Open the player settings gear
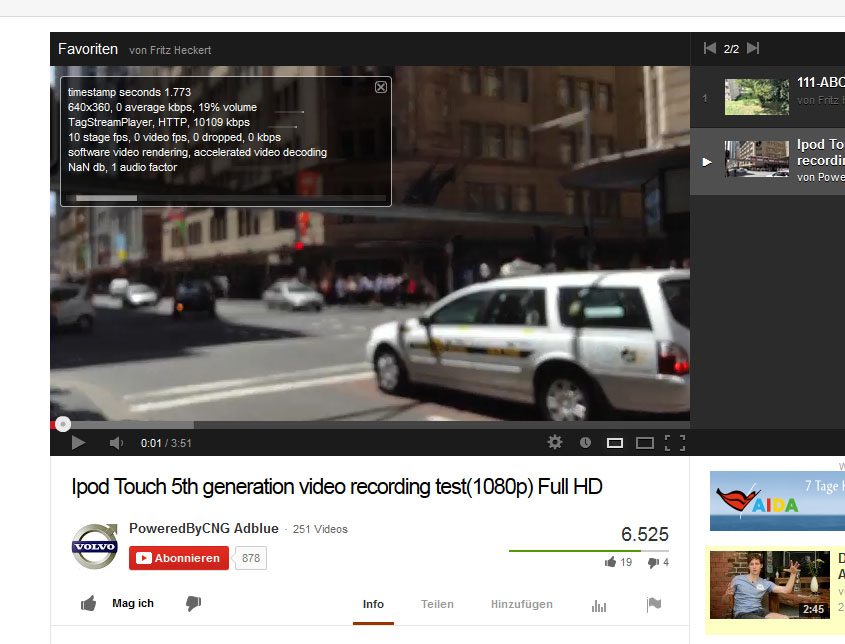The height and width of the screenshot is (644, 845). coord(555,442)
